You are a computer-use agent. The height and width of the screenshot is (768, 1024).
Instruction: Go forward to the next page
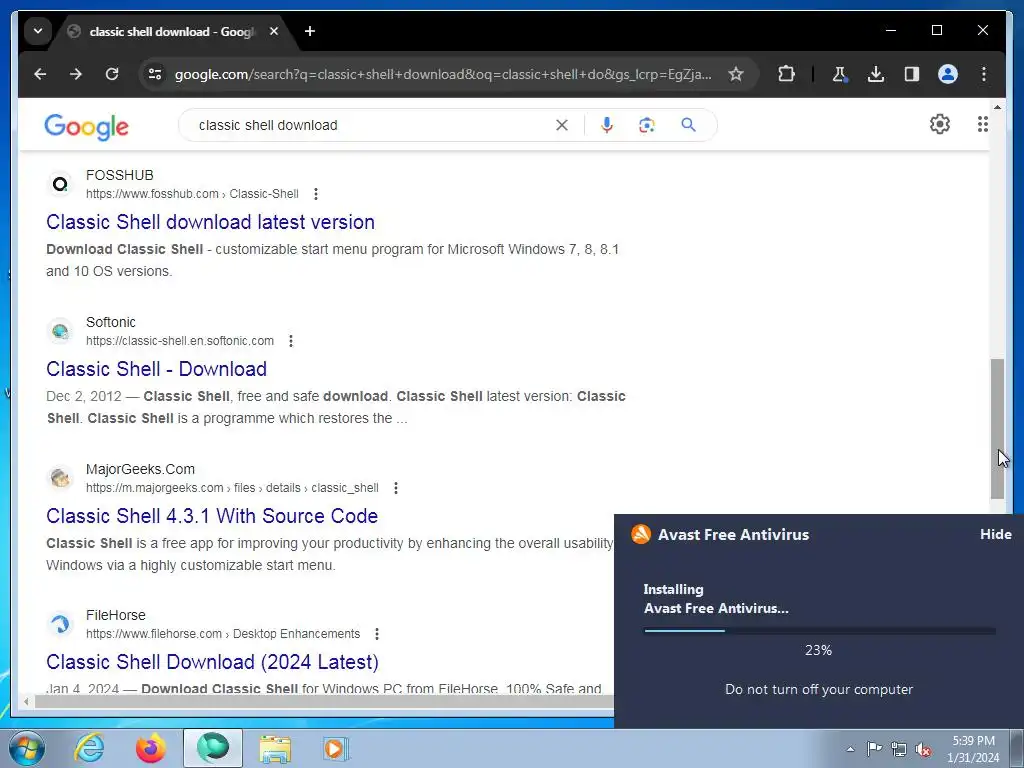76,74
